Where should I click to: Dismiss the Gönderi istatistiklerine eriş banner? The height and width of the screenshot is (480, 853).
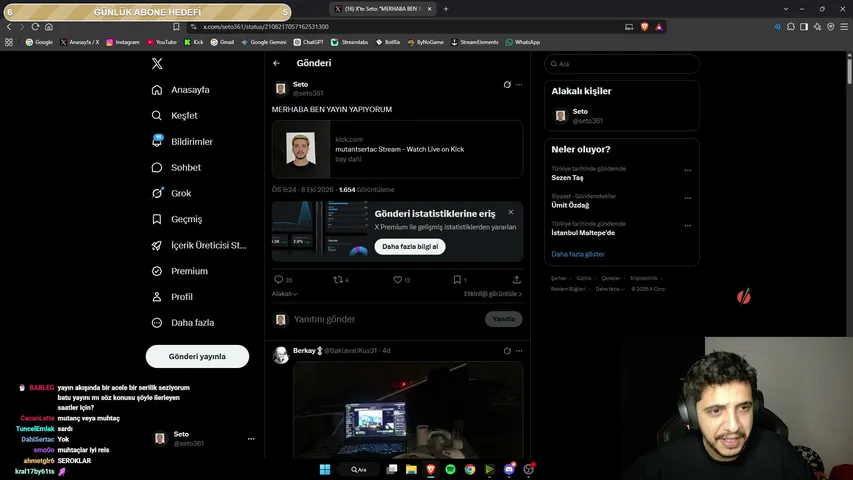click(x=511, y=212)
